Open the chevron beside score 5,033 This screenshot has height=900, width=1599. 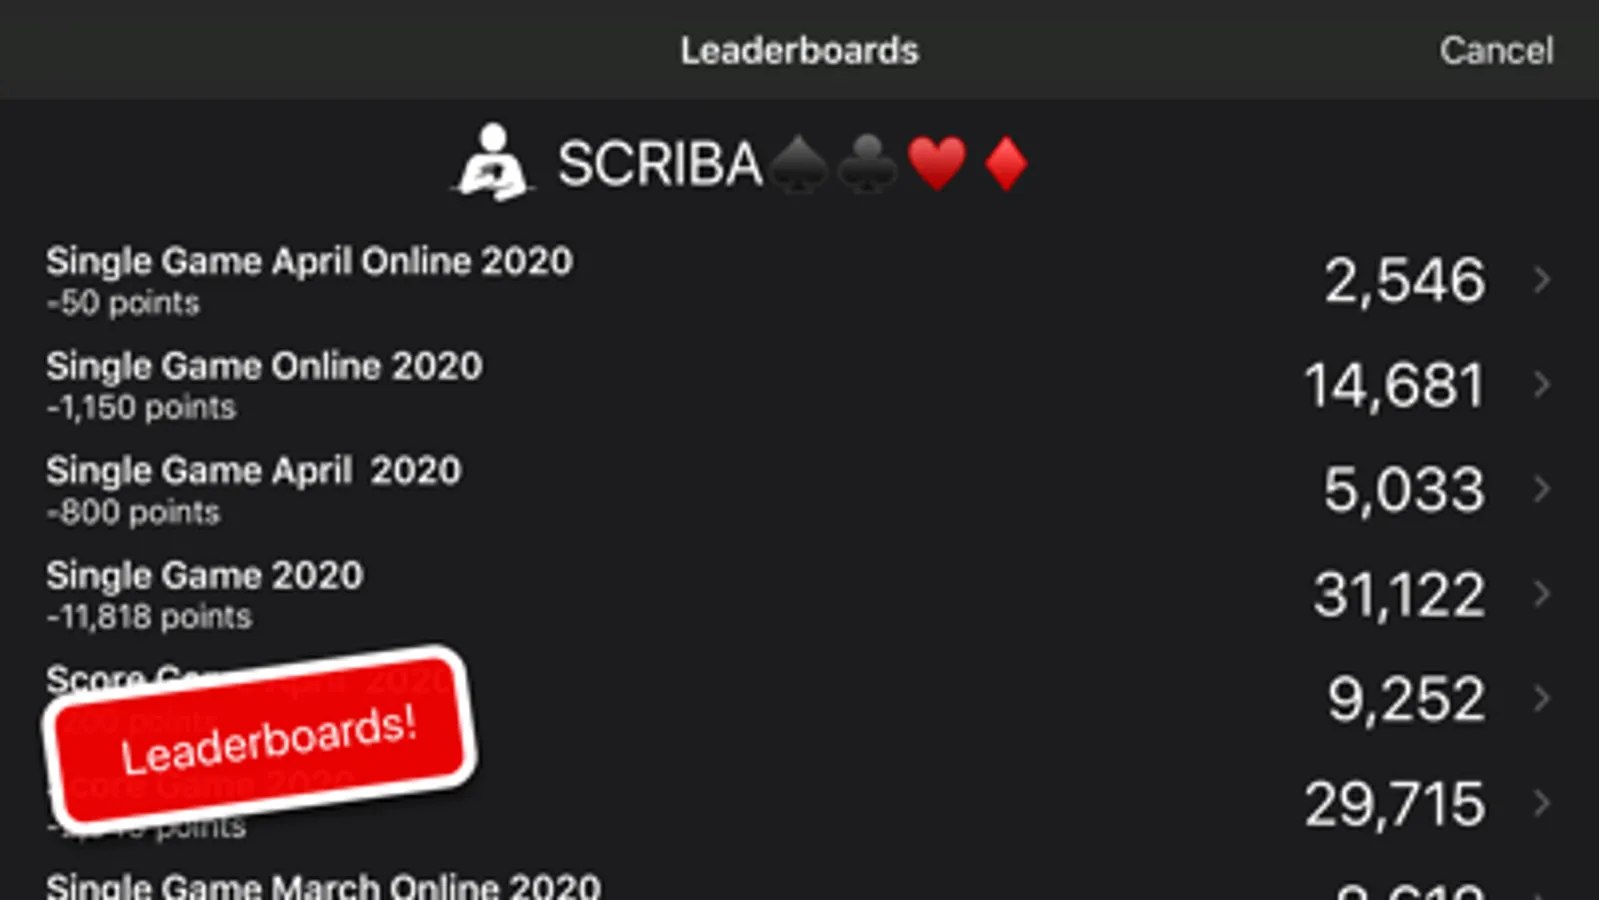1542,489
